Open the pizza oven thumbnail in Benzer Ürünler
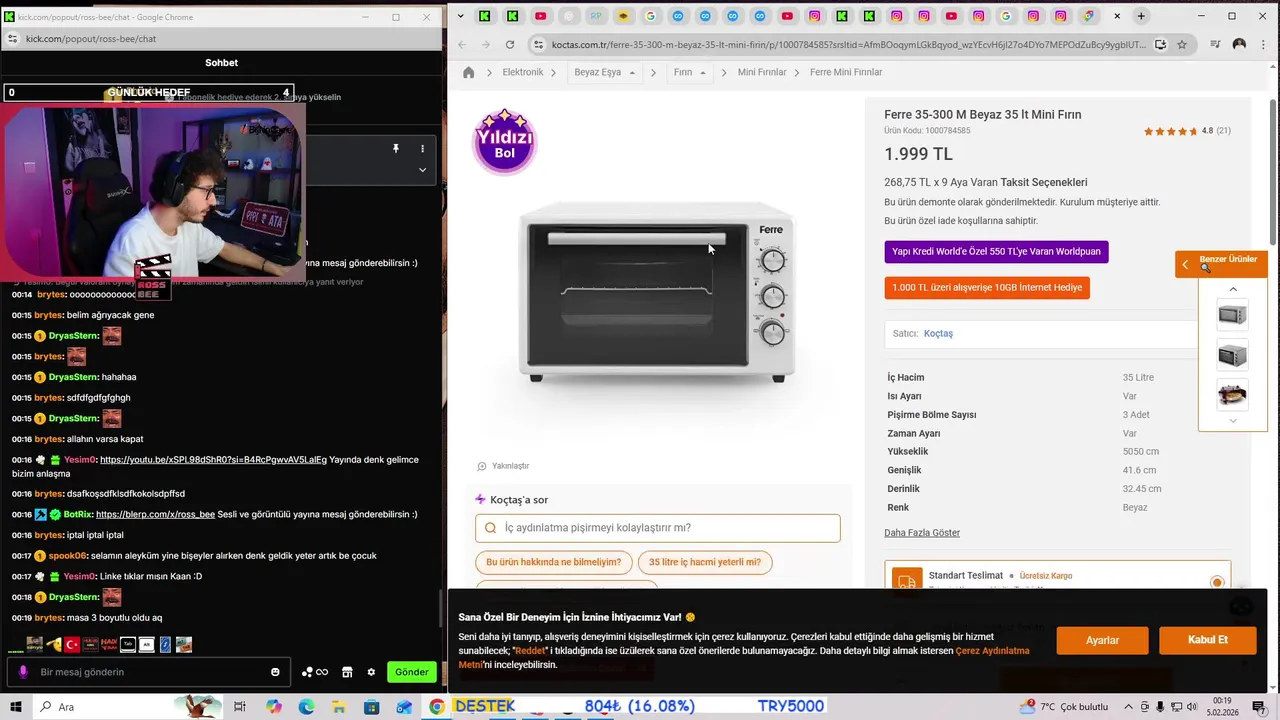 pos(1233,394)
